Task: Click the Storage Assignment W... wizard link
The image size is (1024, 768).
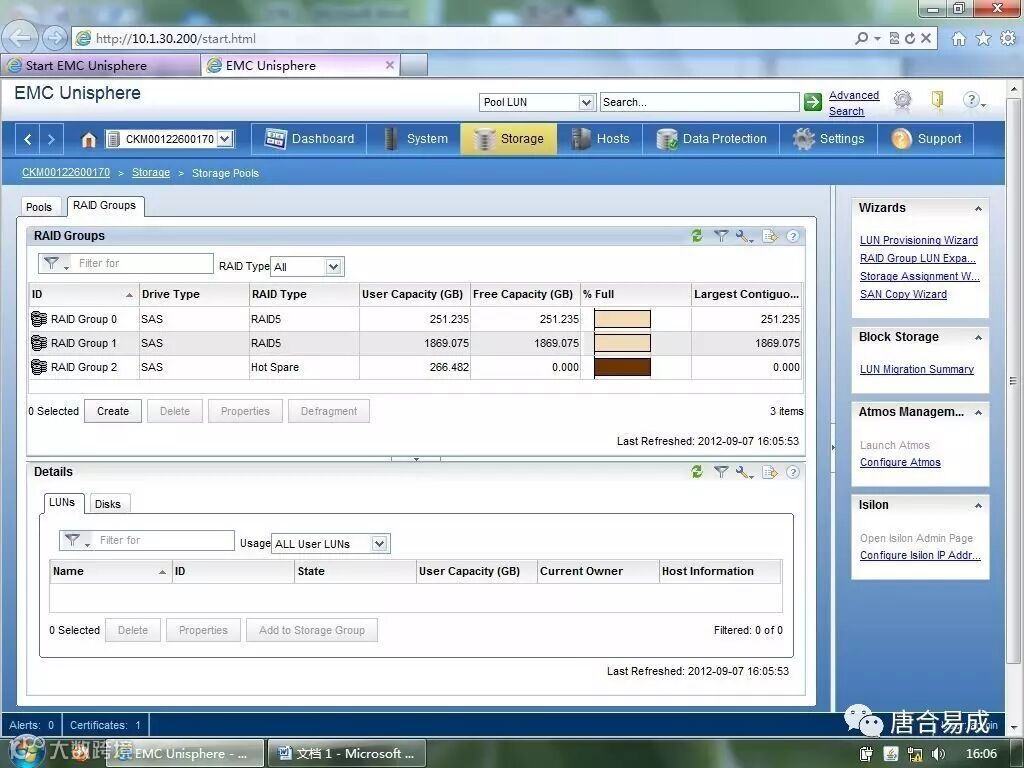Action: pyautogui.click(x=920, y=276)
